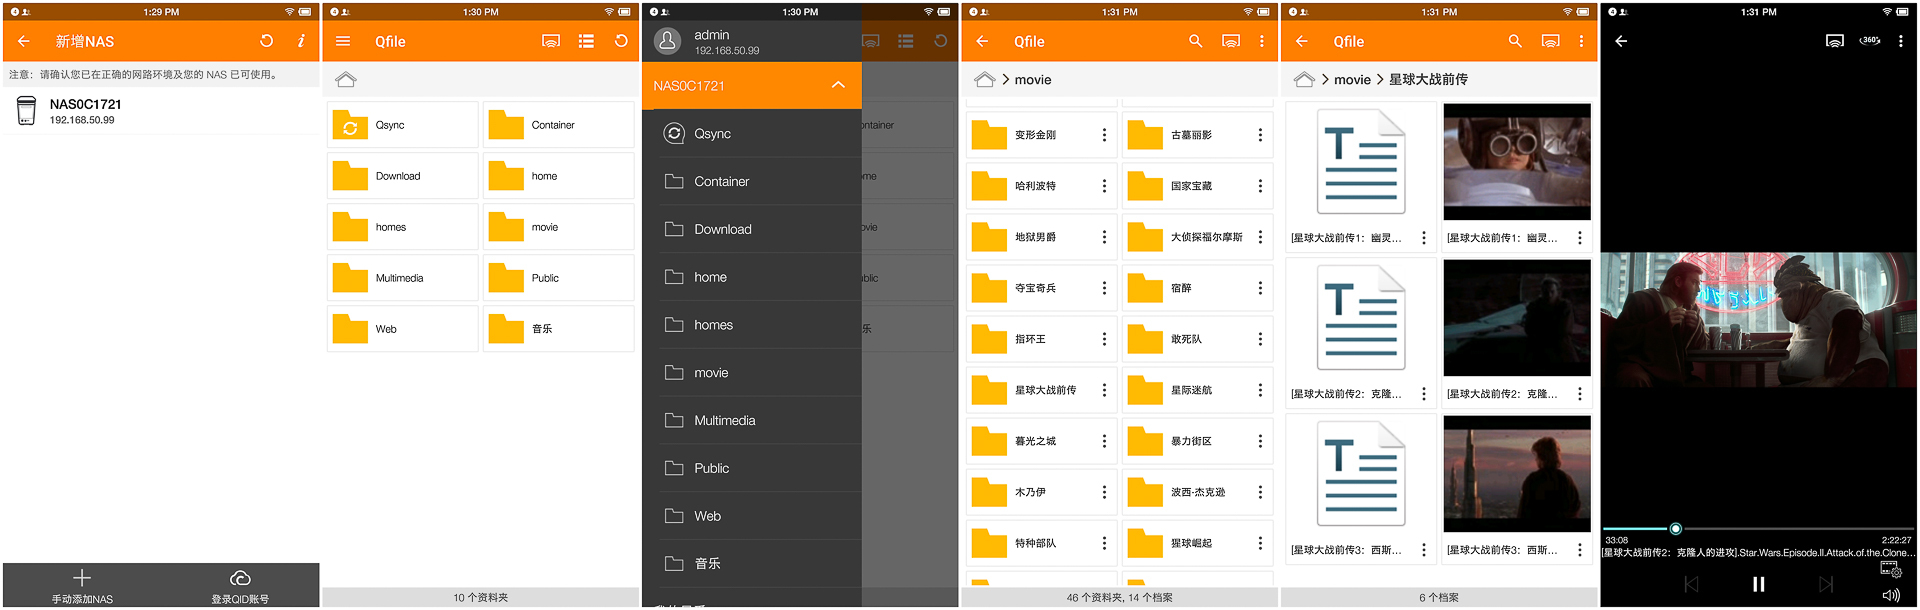Open the 音乐 folder tile in grid

click(558, 329)
